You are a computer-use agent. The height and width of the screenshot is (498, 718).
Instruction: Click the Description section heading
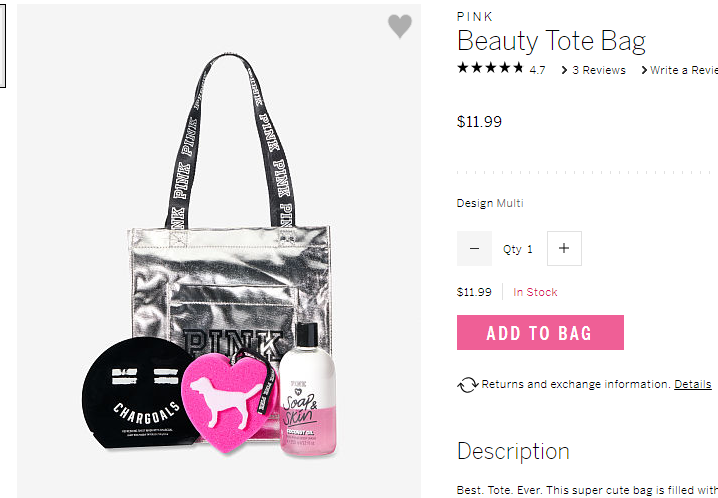(513, 451)
